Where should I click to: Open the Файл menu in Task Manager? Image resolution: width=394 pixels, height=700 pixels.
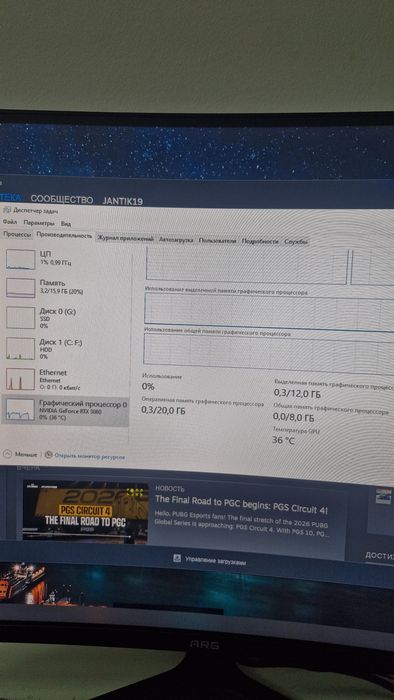(9, 221)
